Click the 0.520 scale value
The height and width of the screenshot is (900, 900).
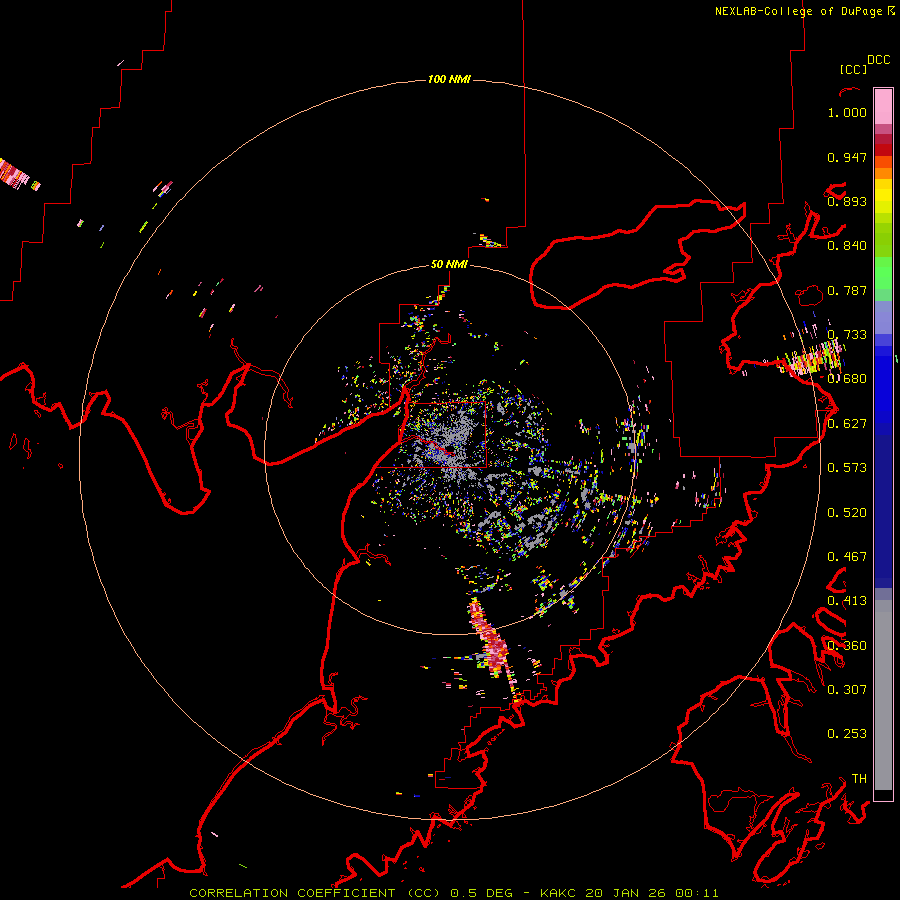click(847, 513)
